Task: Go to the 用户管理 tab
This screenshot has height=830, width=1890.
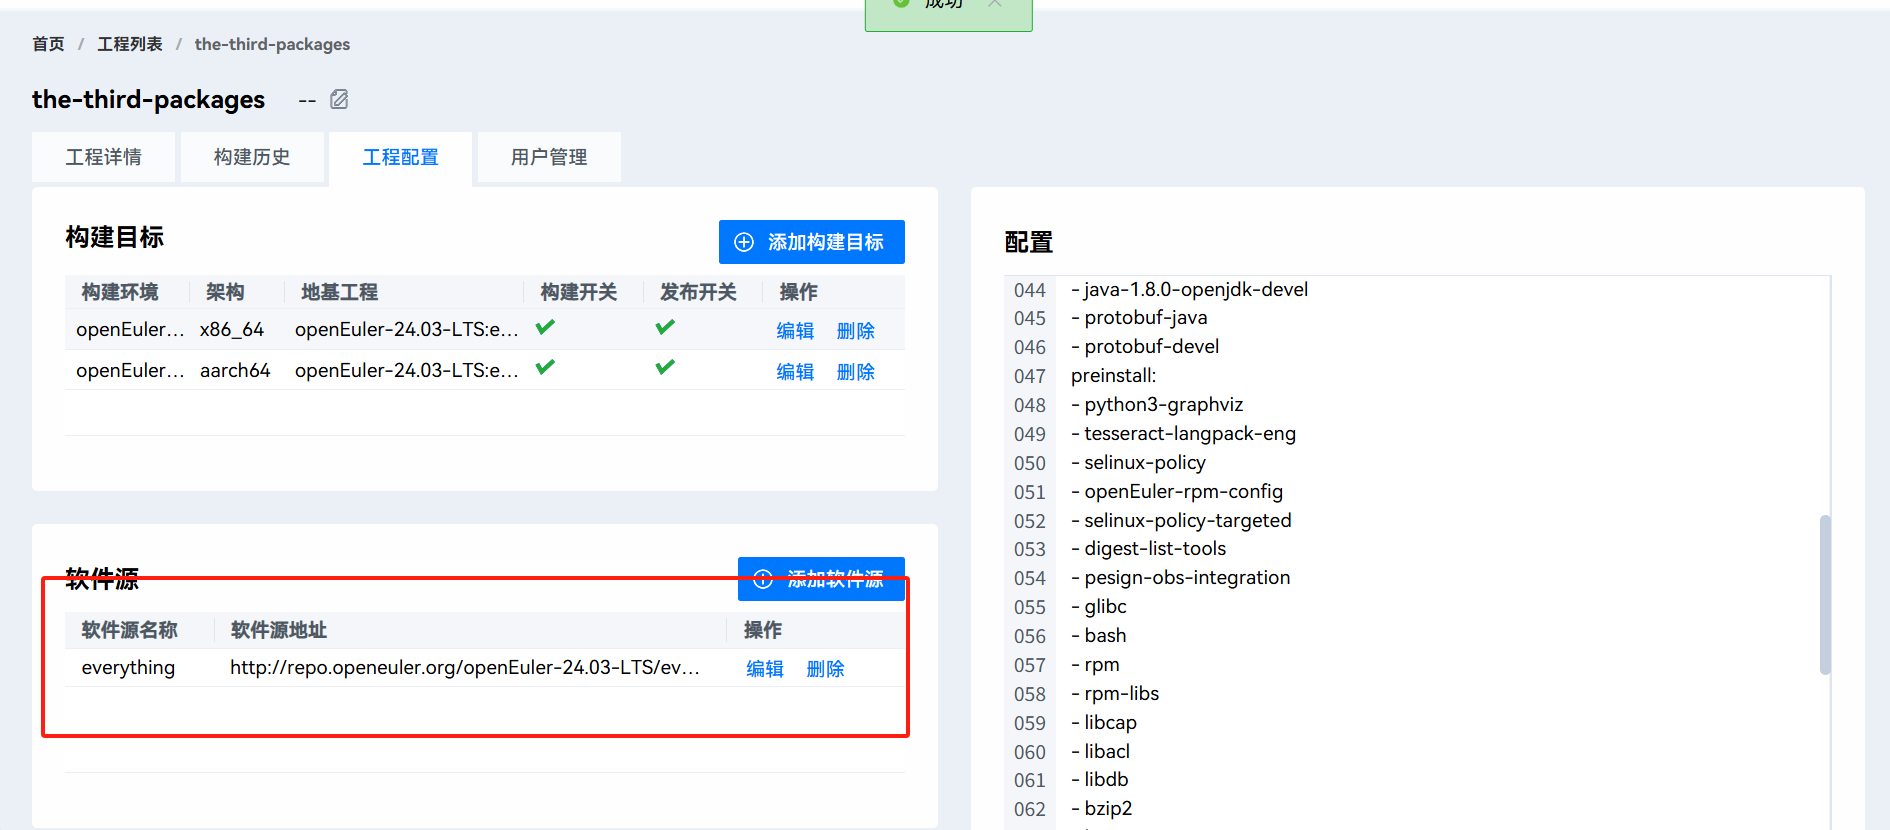Action: [x=549, y=157]
